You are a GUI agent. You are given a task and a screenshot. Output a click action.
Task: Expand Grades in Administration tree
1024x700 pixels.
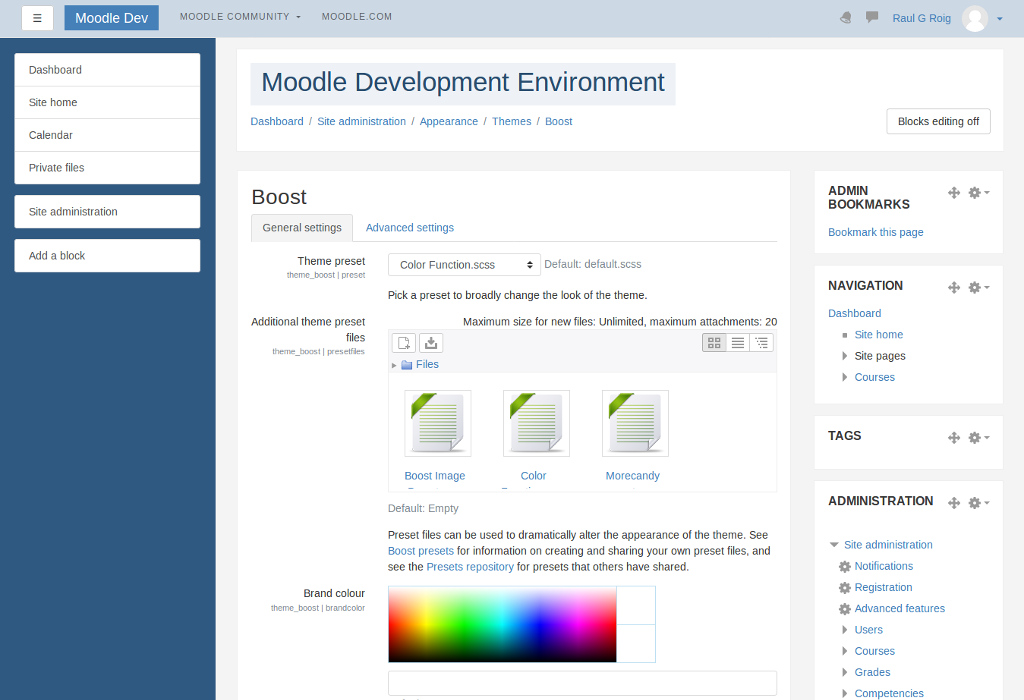click(844, 673)
